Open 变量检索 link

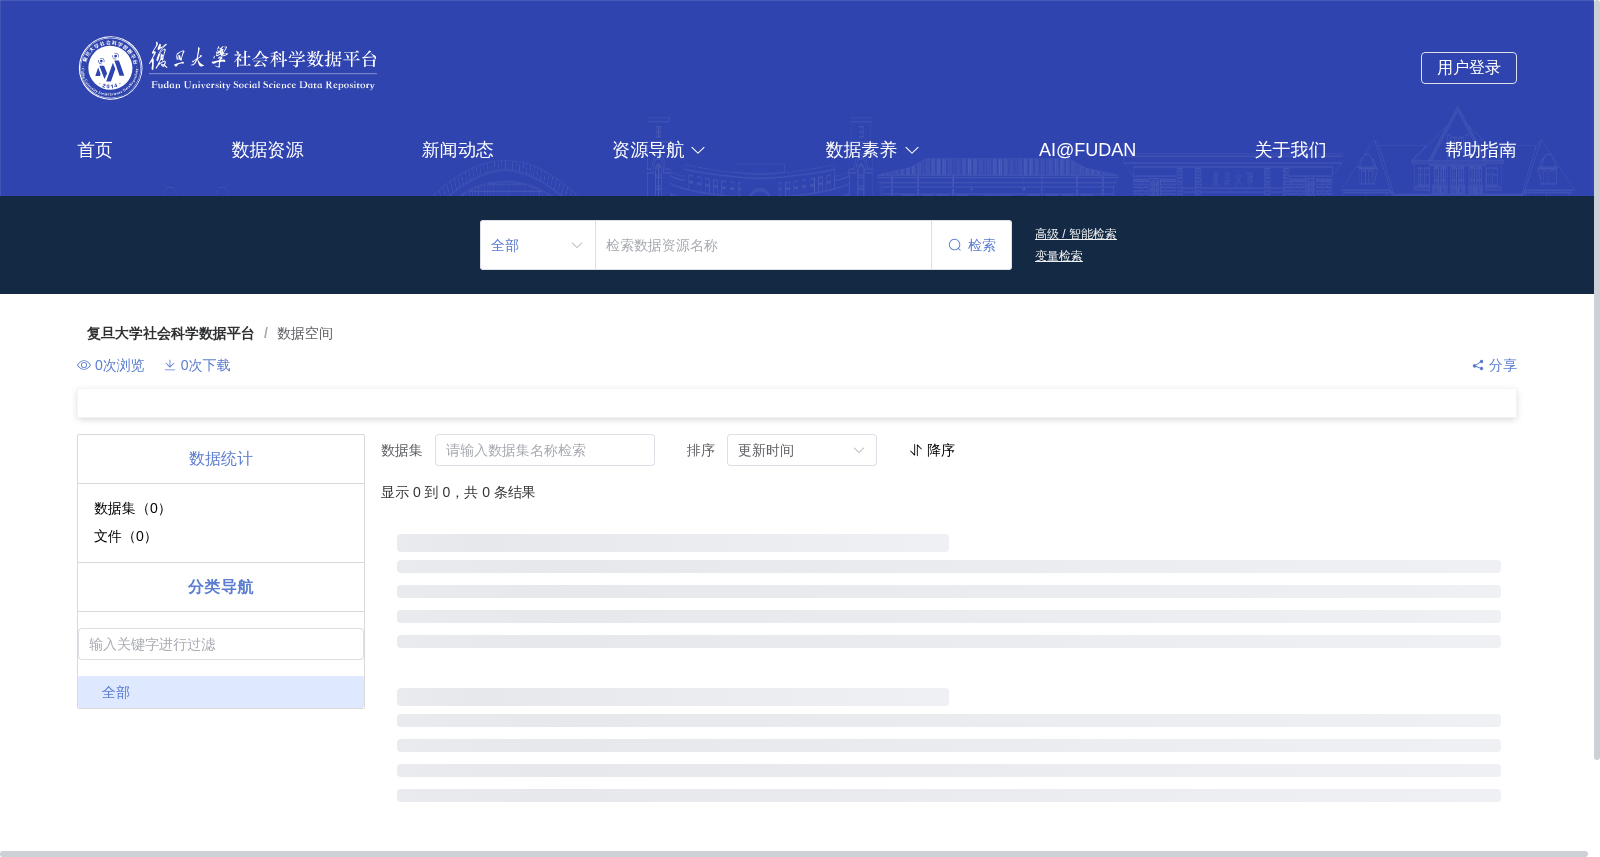[x=1059, y=256]
